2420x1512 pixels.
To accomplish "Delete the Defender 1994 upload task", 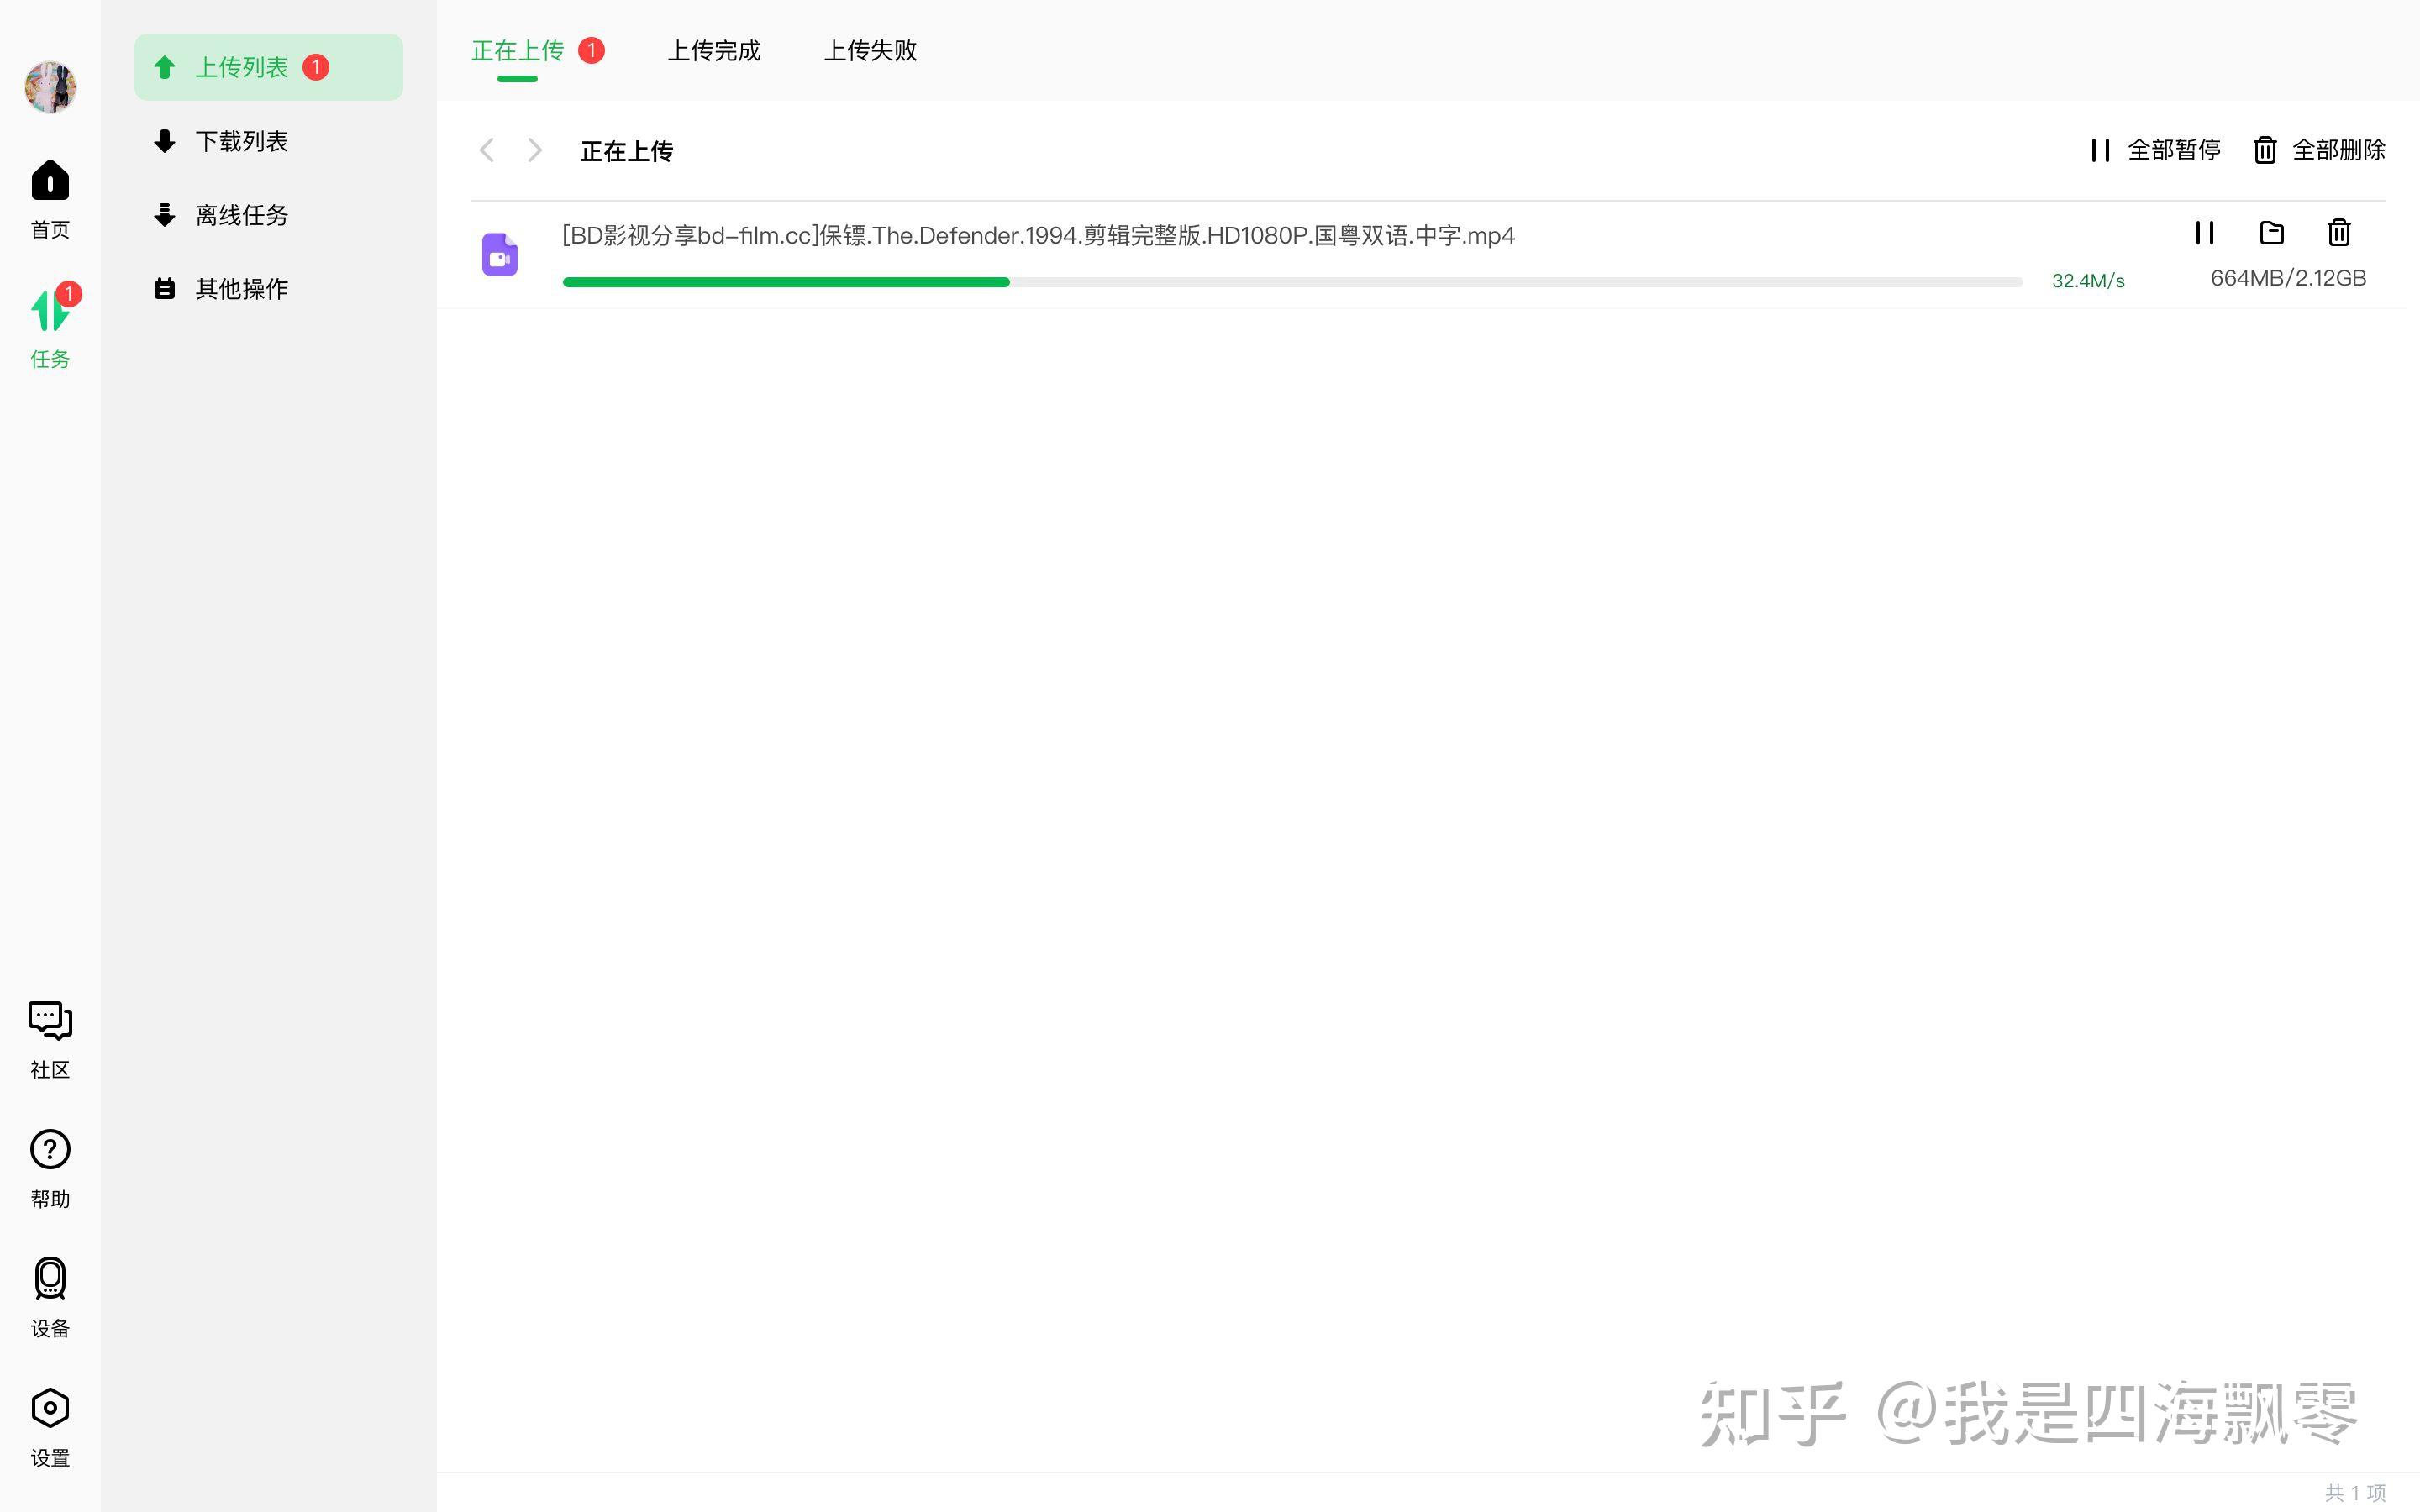I will click(2339, 233).
